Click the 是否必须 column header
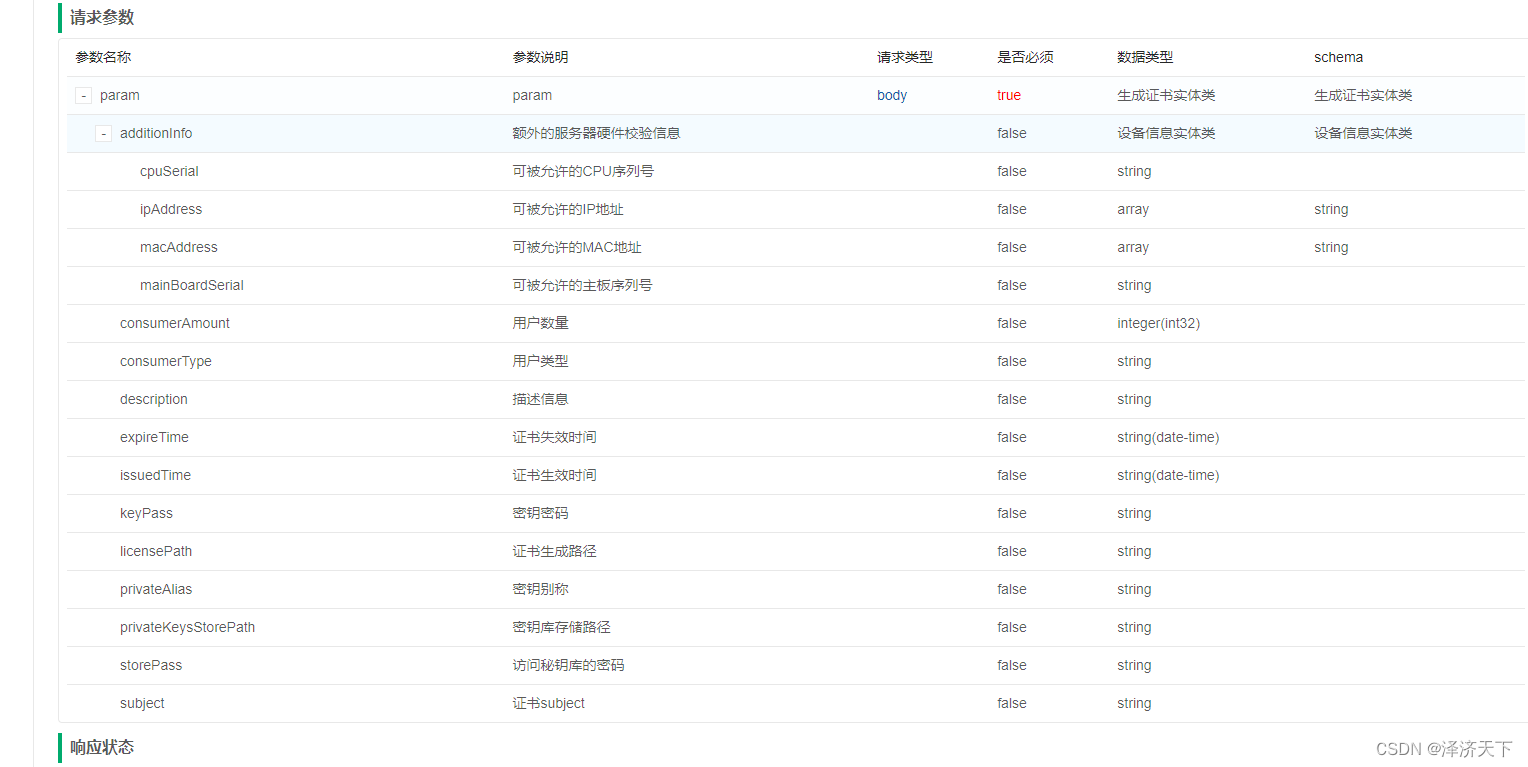 (x=1025, y=58)
